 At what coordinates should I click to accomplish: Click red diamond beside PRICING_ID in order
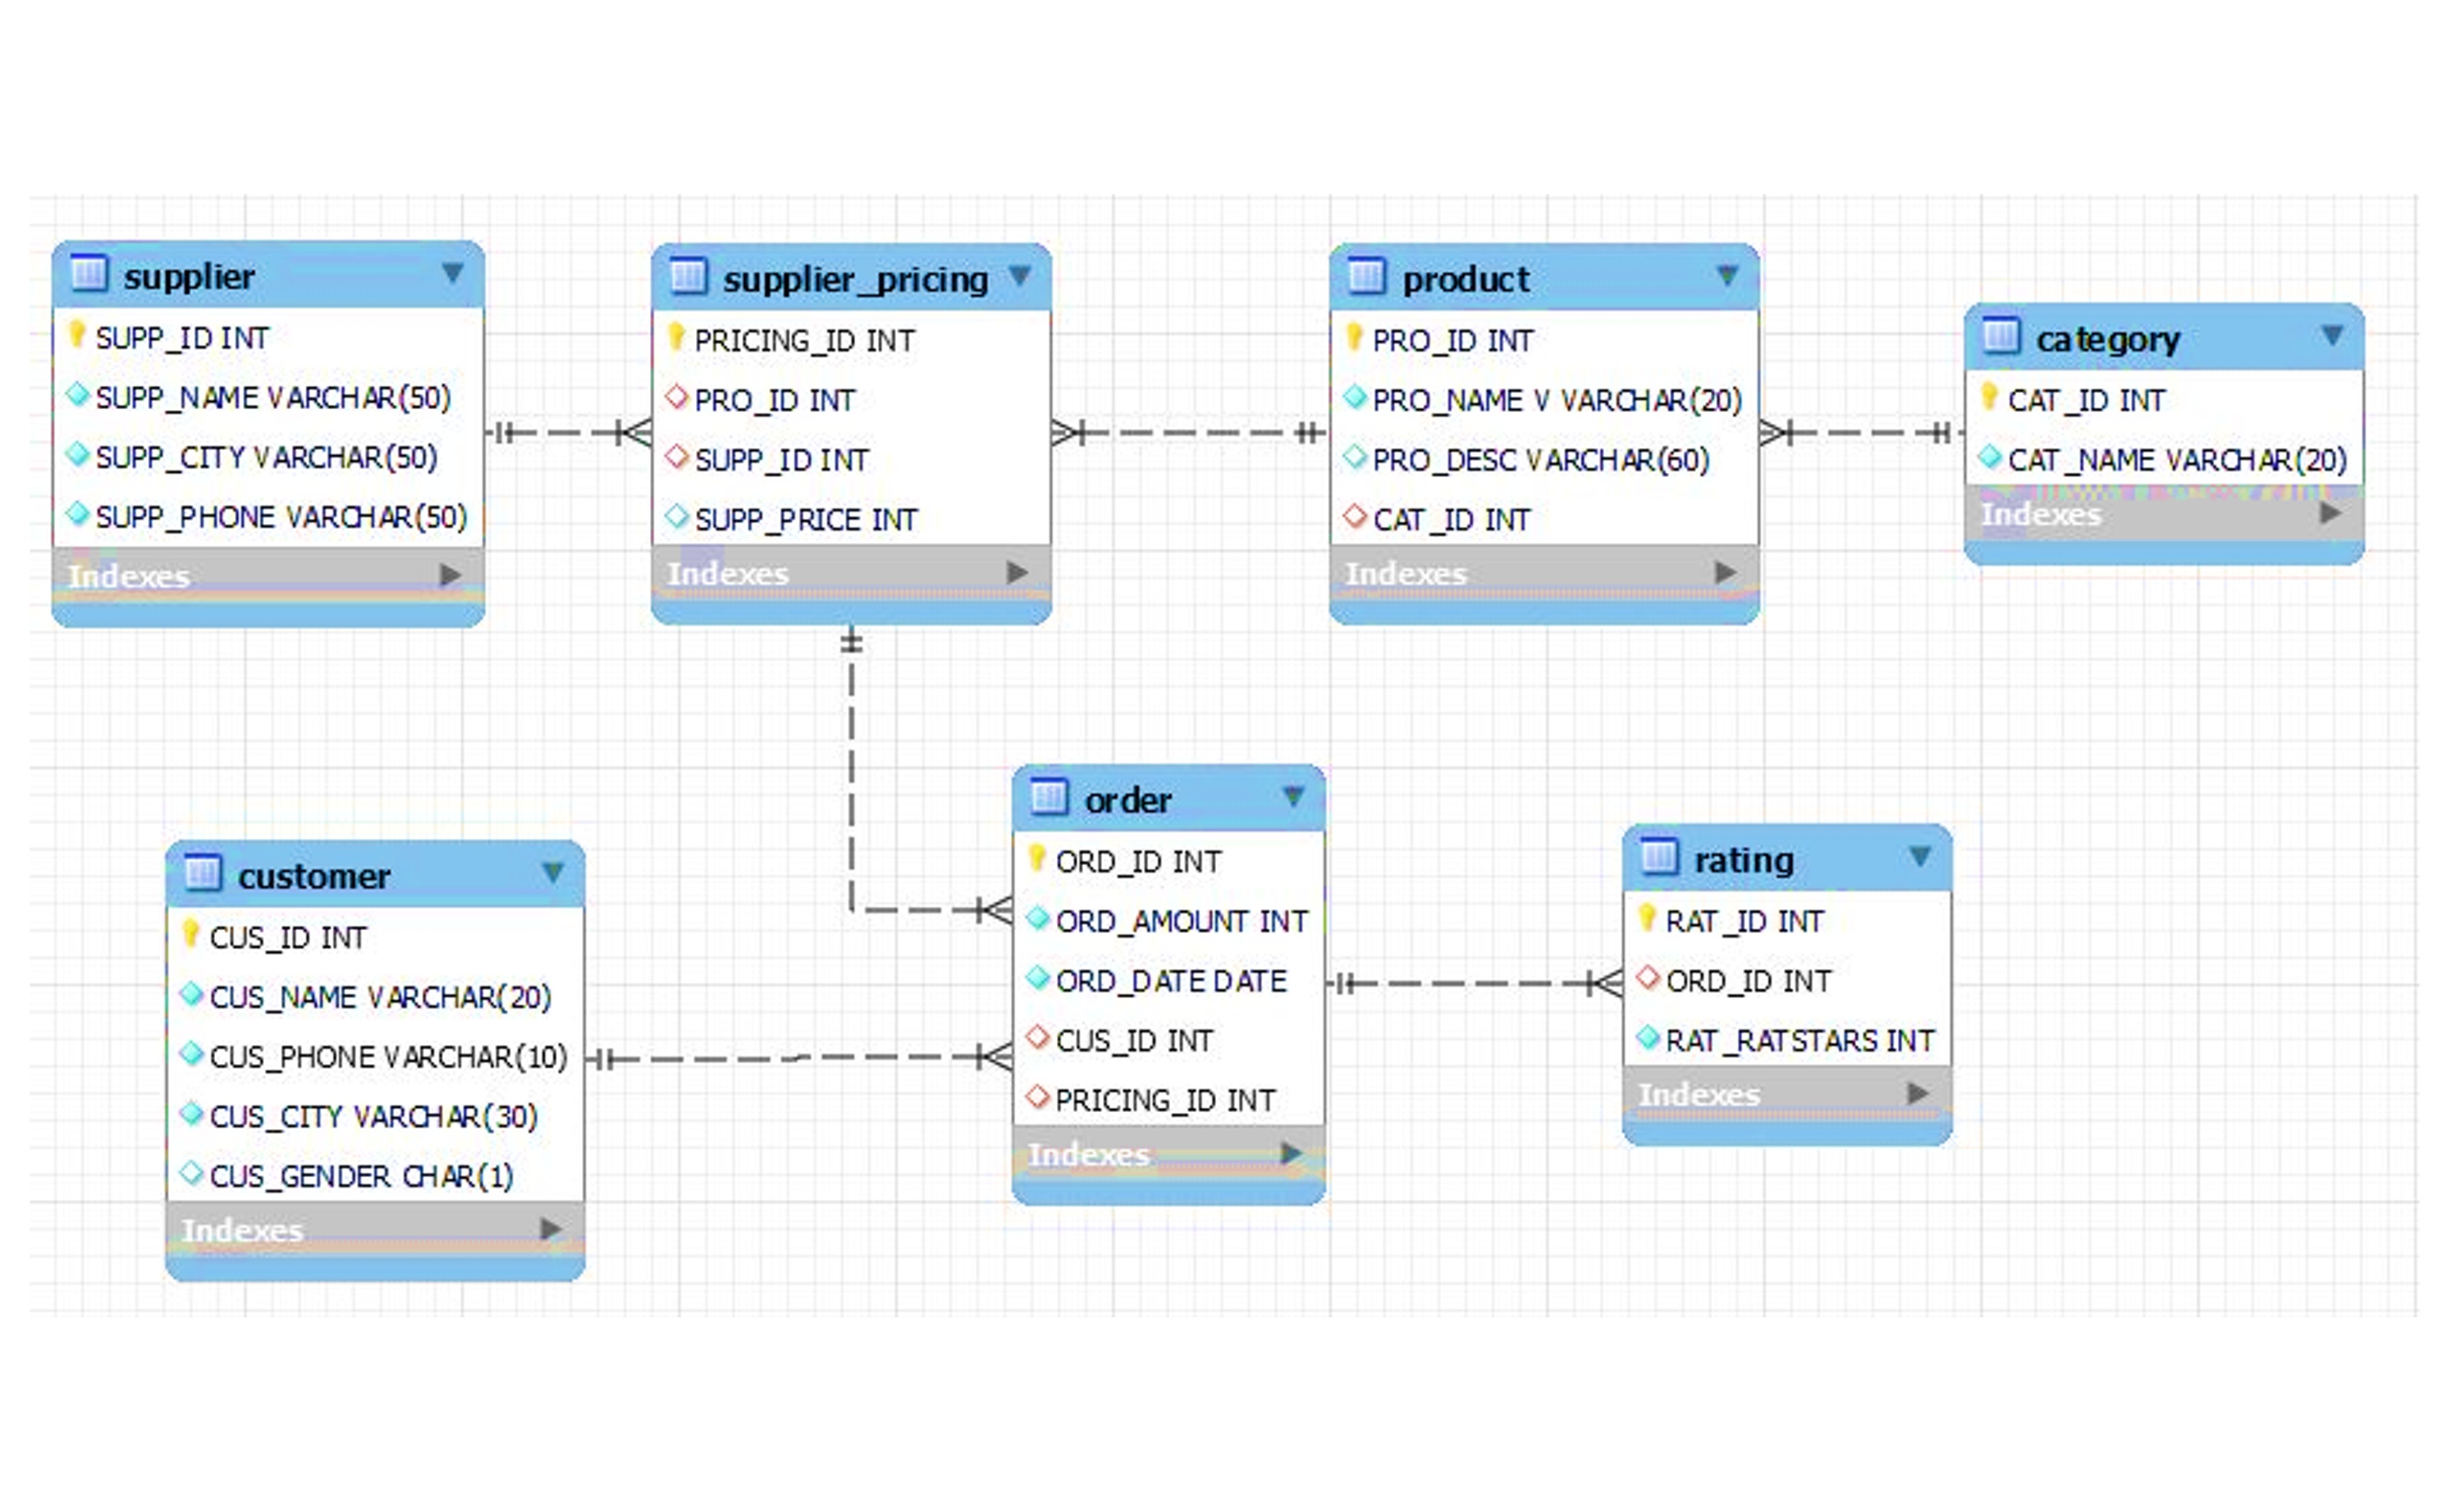1038,1098
